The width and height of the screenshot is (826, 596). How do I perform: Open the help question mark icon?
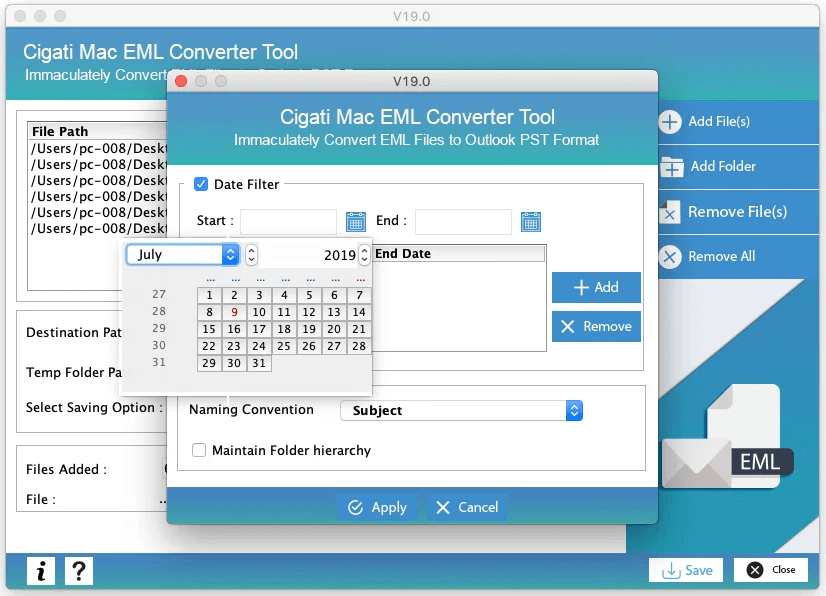click(x=79, y=571)
